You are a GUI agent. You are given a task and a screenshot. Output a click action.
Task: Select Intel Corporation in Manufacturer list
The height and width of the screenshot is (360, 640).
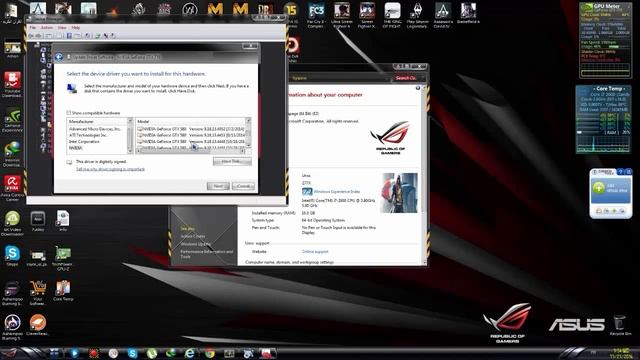(84, 142)
